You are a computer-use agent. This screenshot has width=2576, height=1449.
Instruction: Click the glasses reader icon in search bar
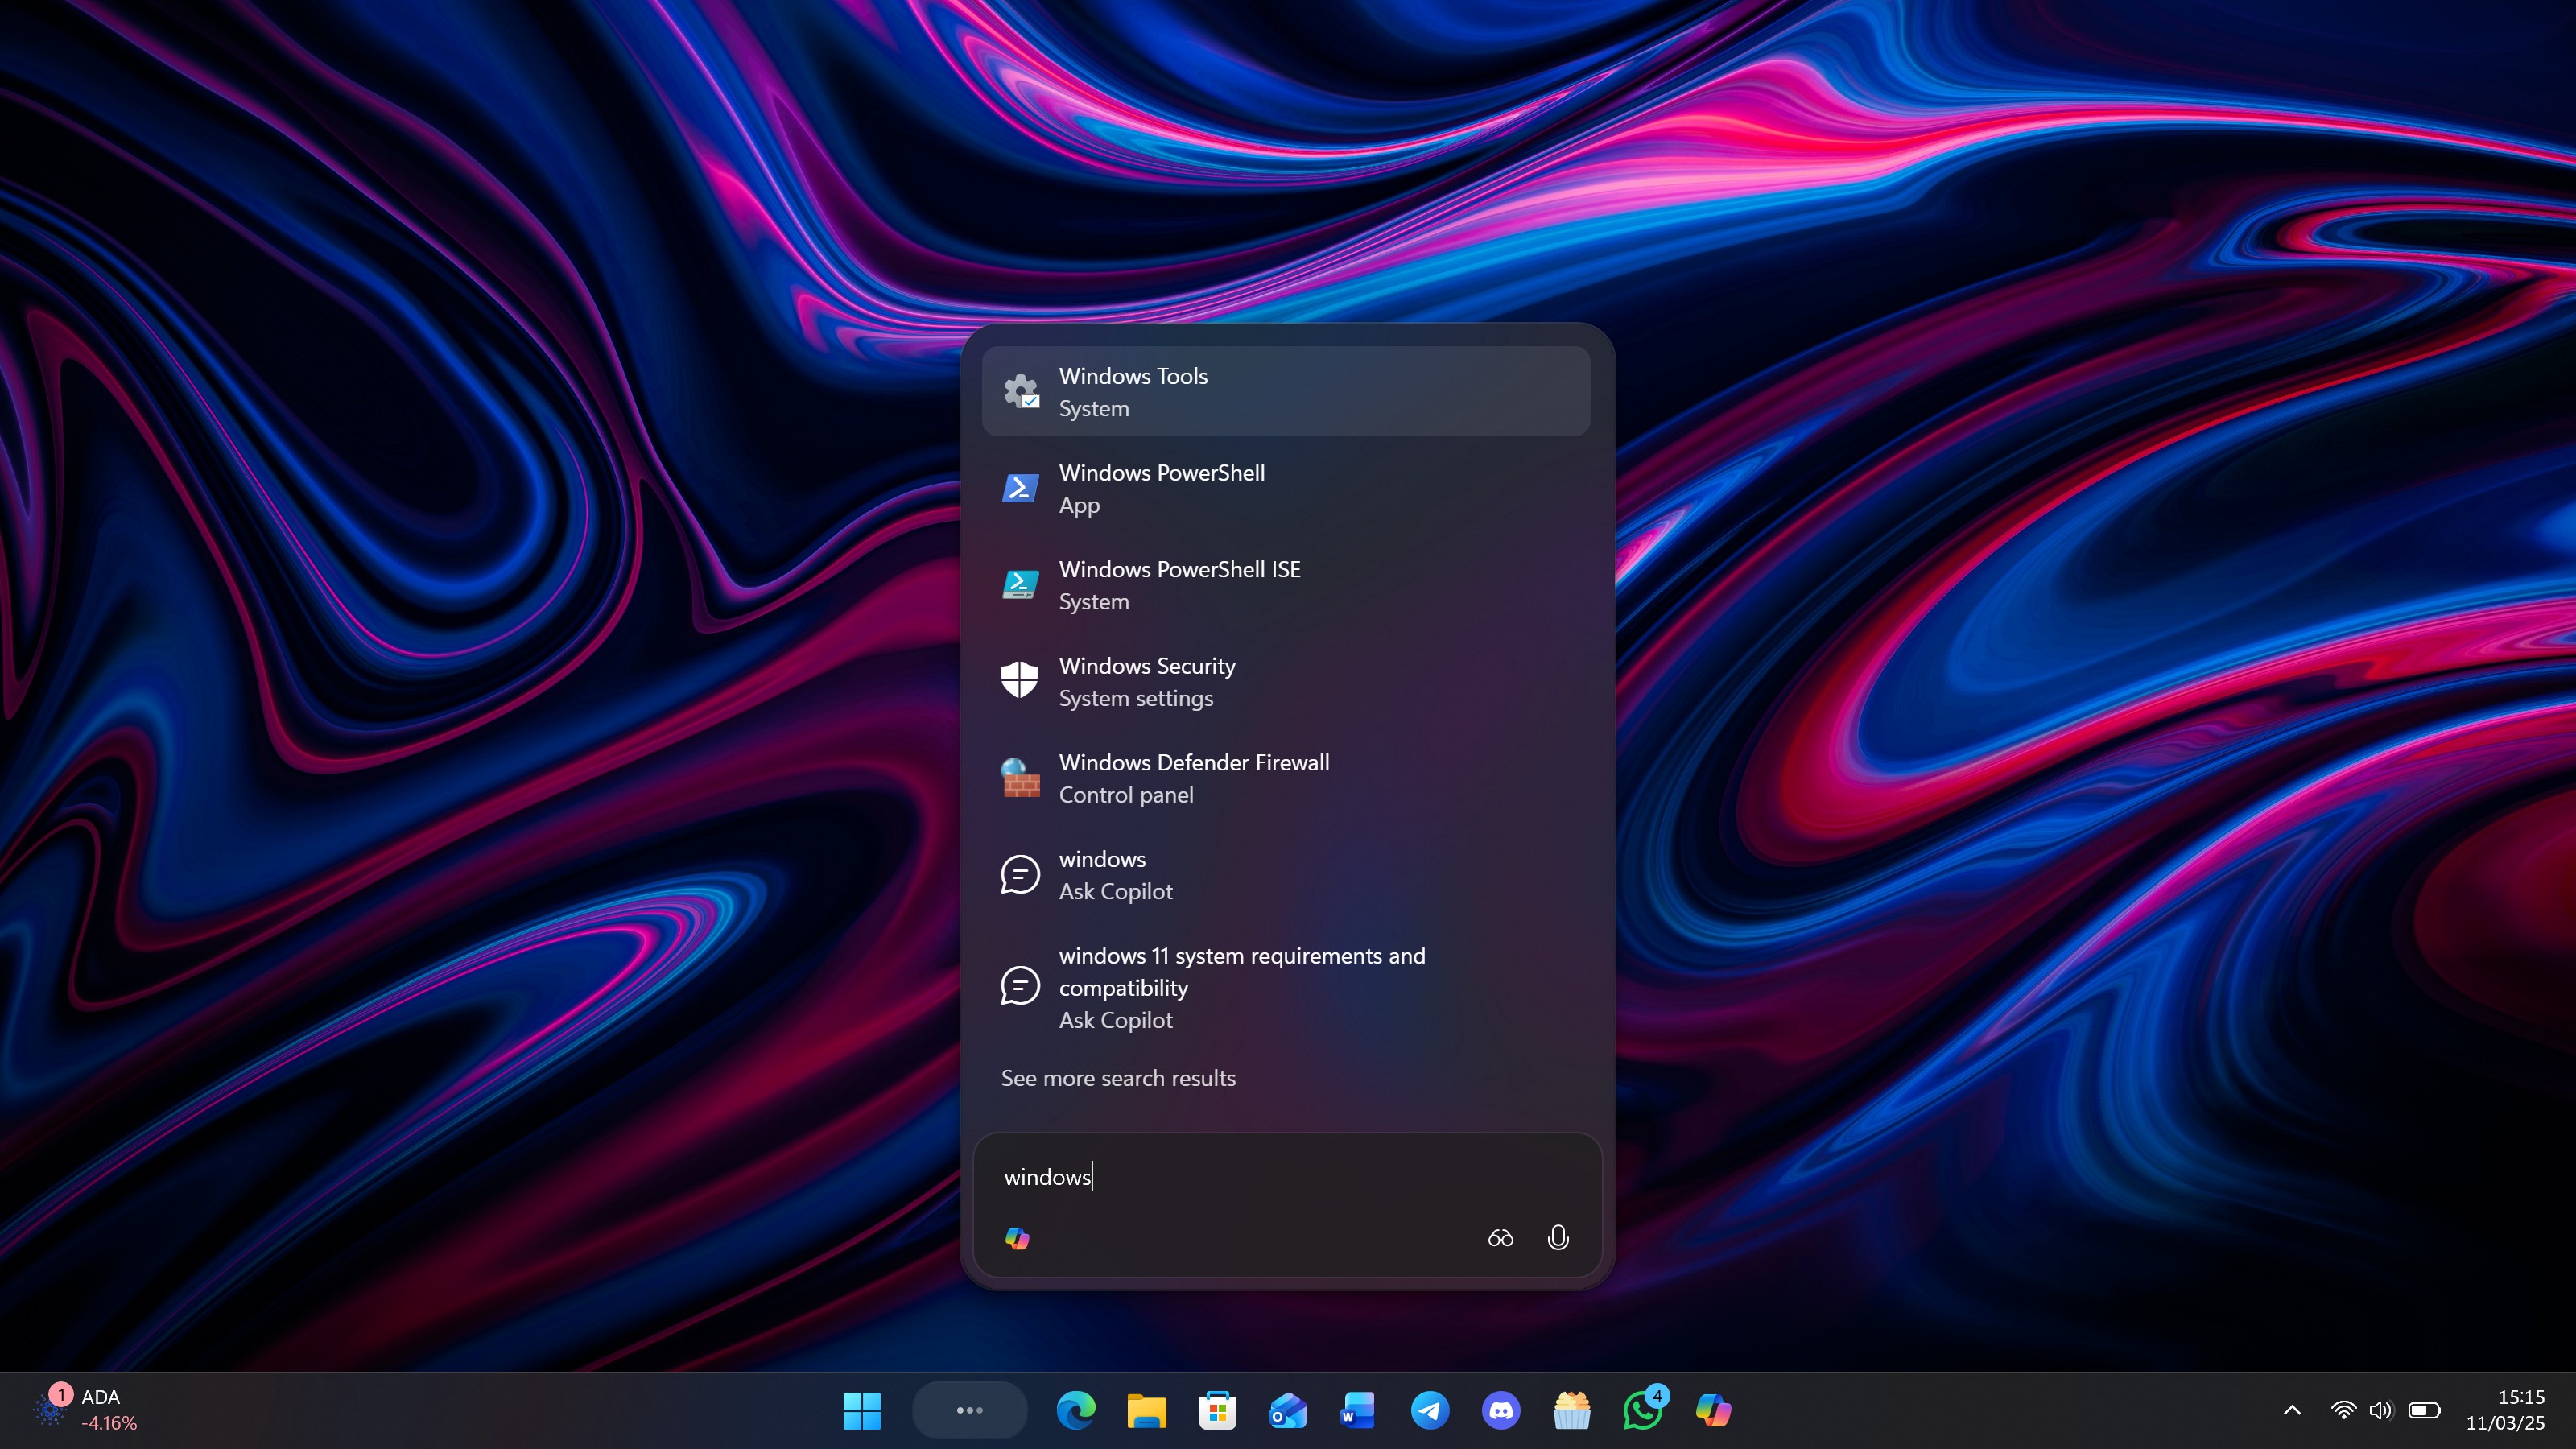pyautogui.click(x=1500, y=1238)
